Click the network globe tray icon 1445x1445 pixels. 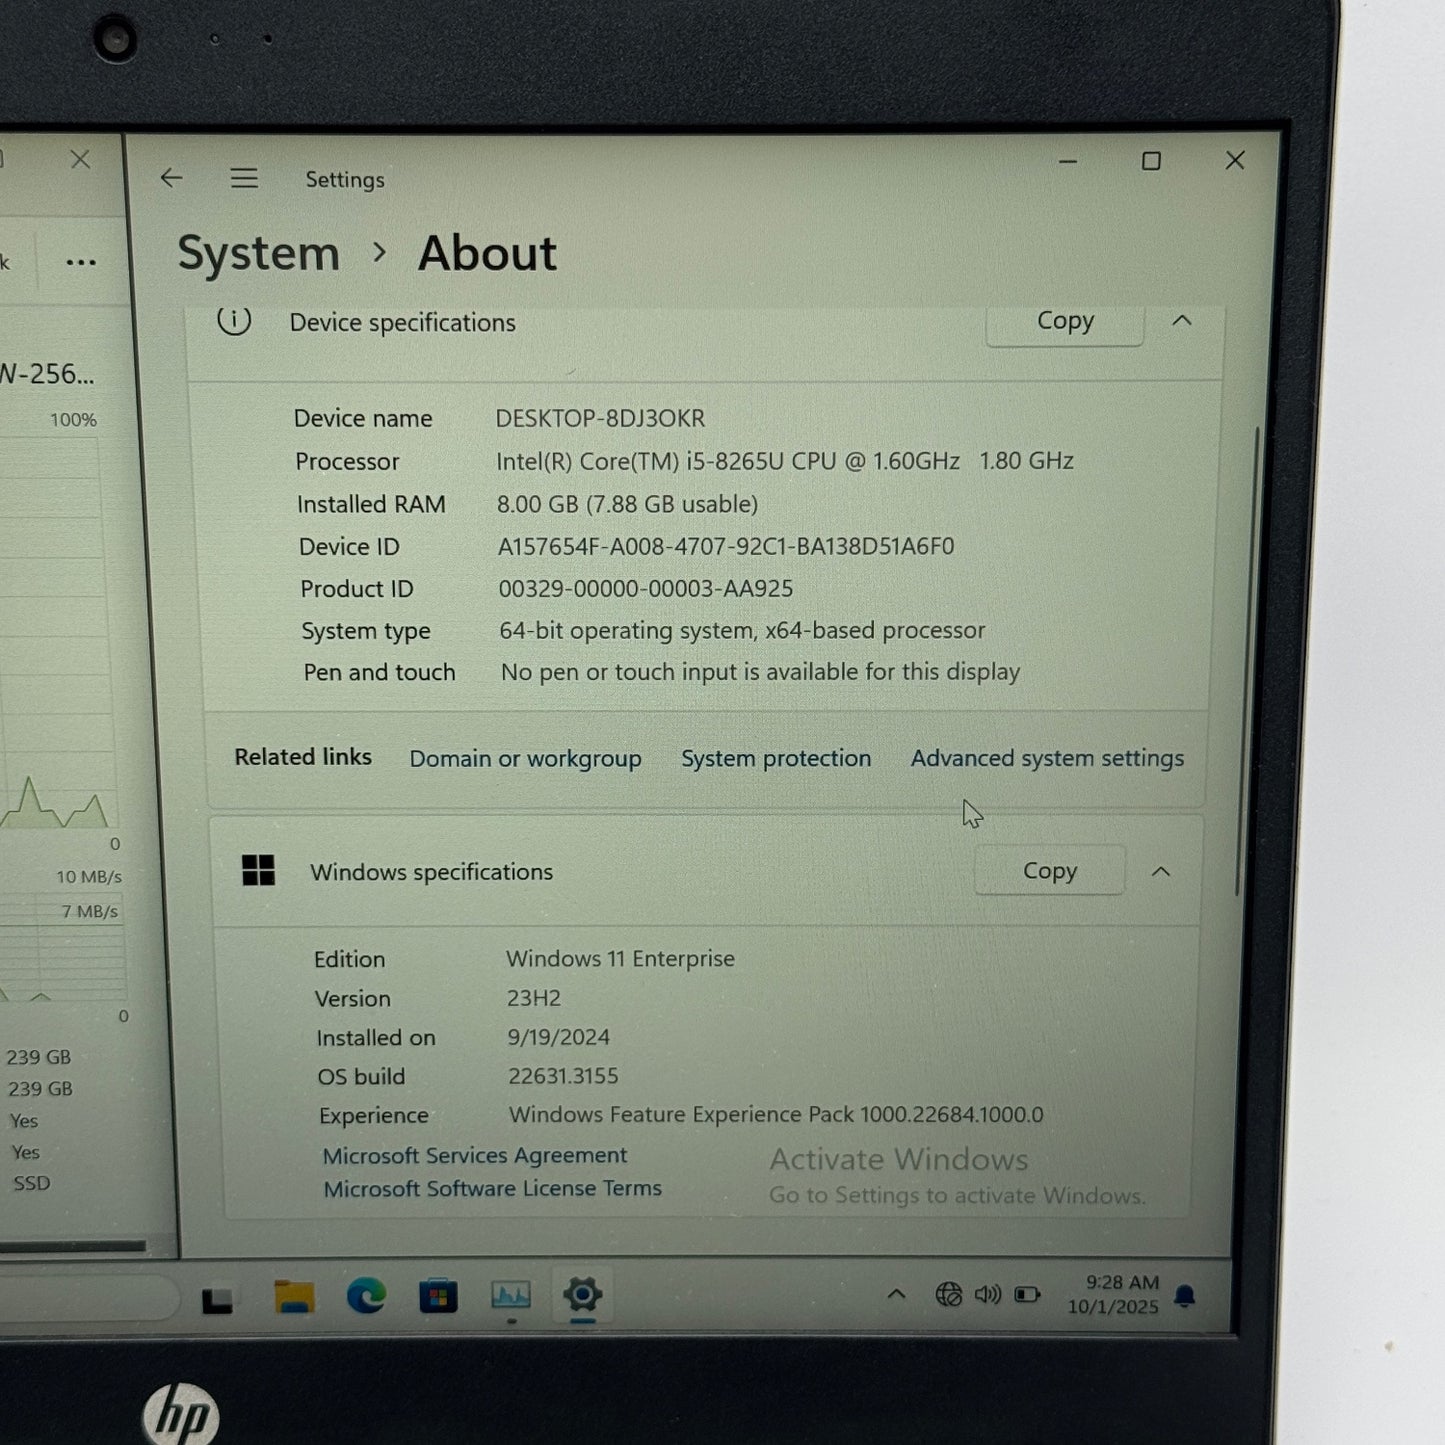[x=947, y=1295]
